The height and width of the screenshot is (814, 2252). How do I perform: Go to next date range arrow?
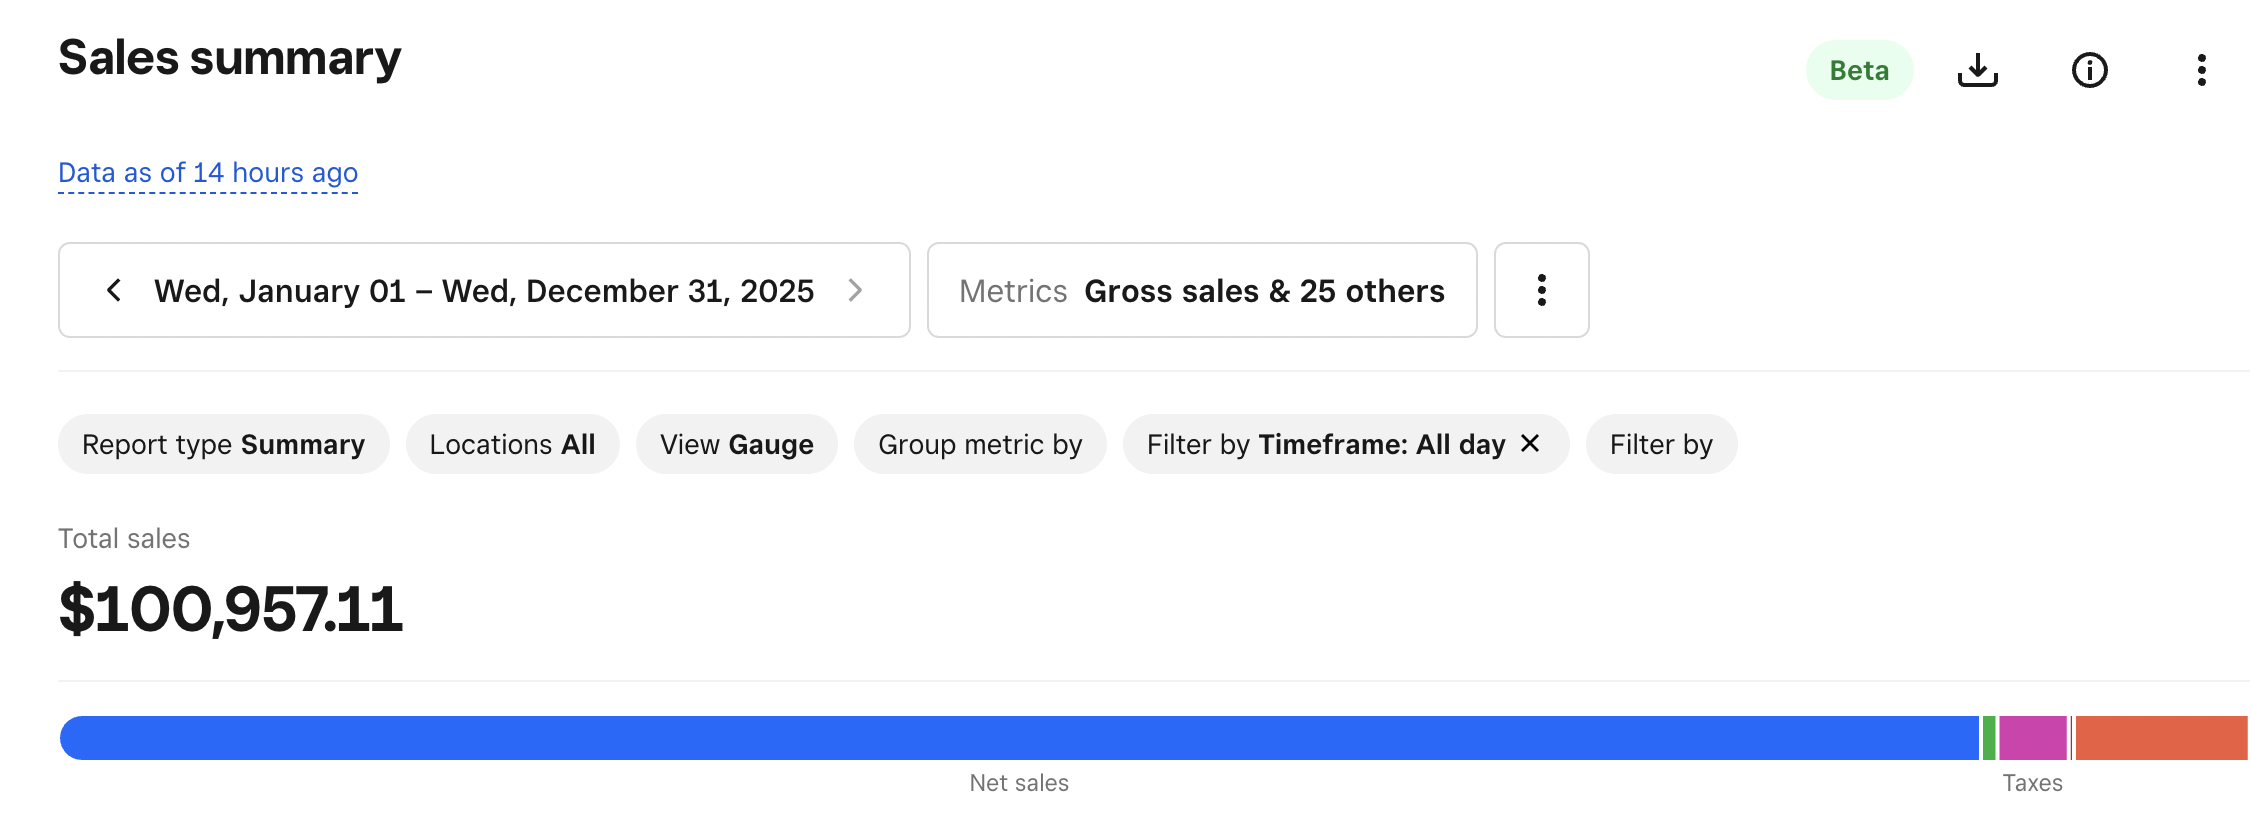point(855,290)
